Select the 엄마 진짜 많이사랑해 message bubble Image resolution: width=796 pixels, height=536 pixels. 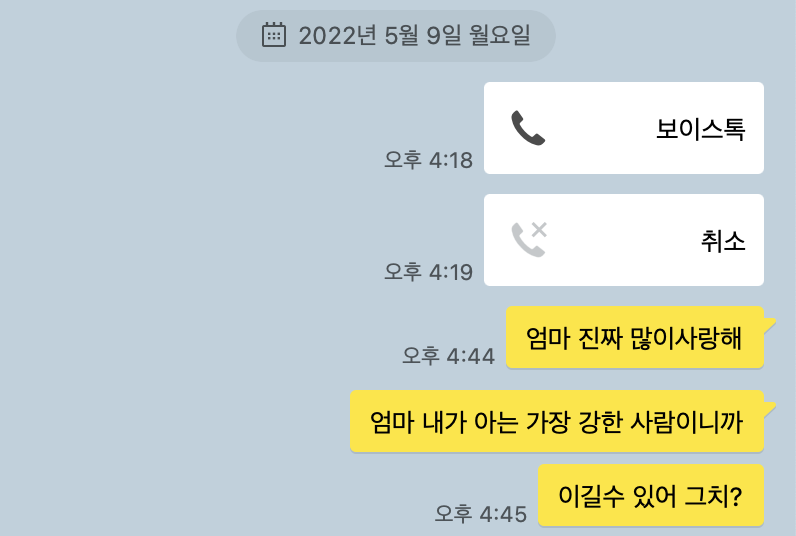(635, 338)
